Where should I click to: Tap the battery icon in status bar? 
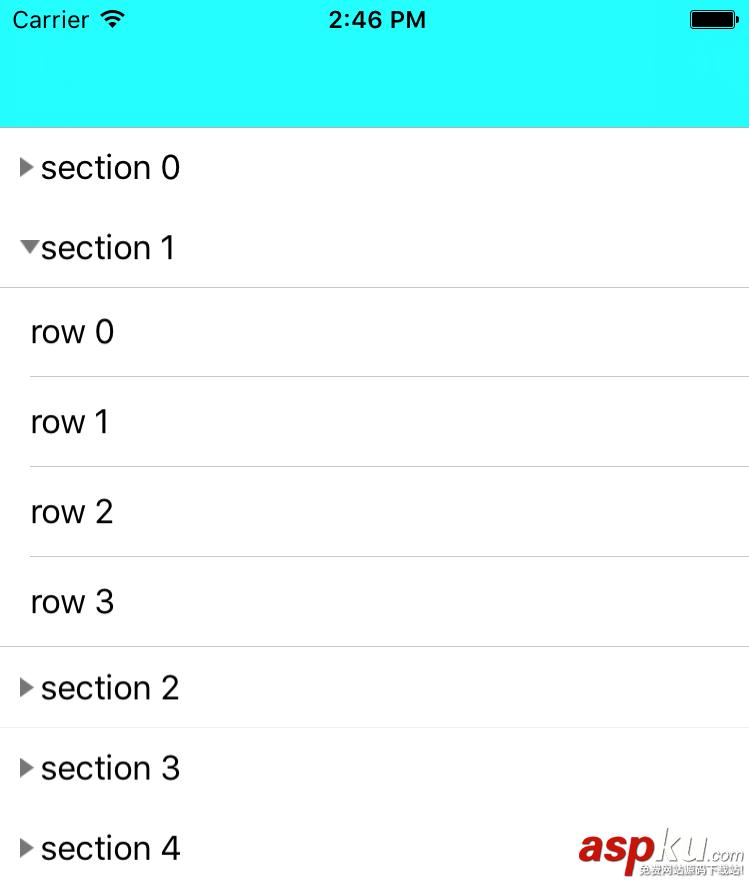click(713, 19)
